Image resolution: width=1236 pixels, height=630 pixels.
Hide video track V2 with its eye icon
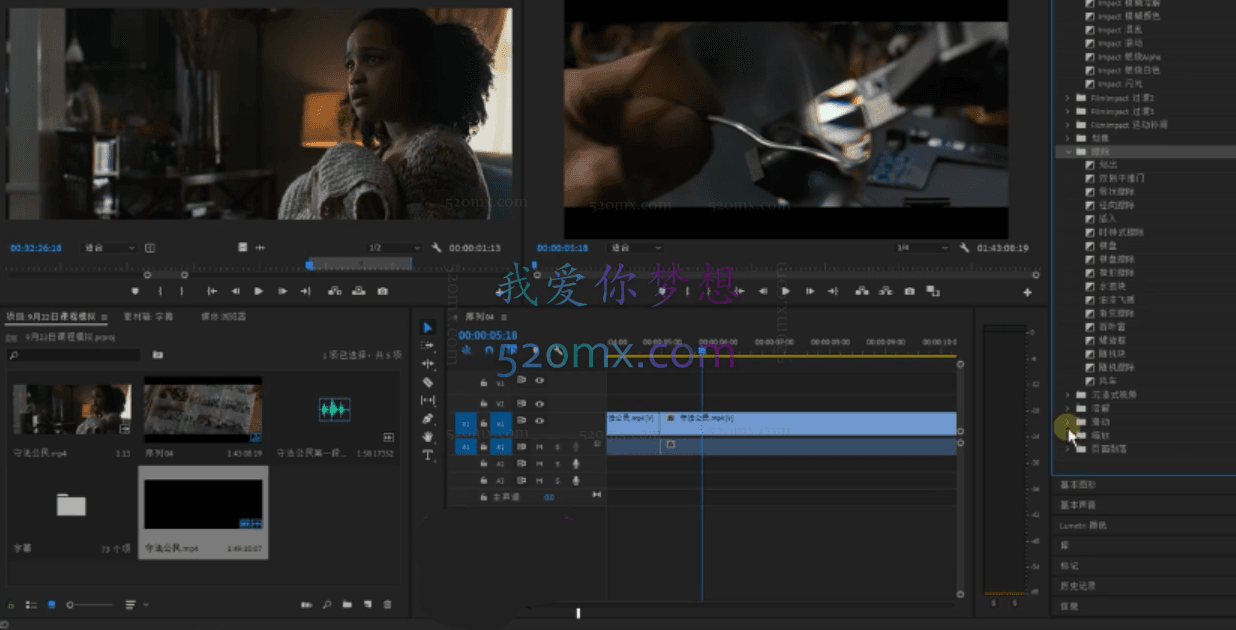tap(539, 402)
